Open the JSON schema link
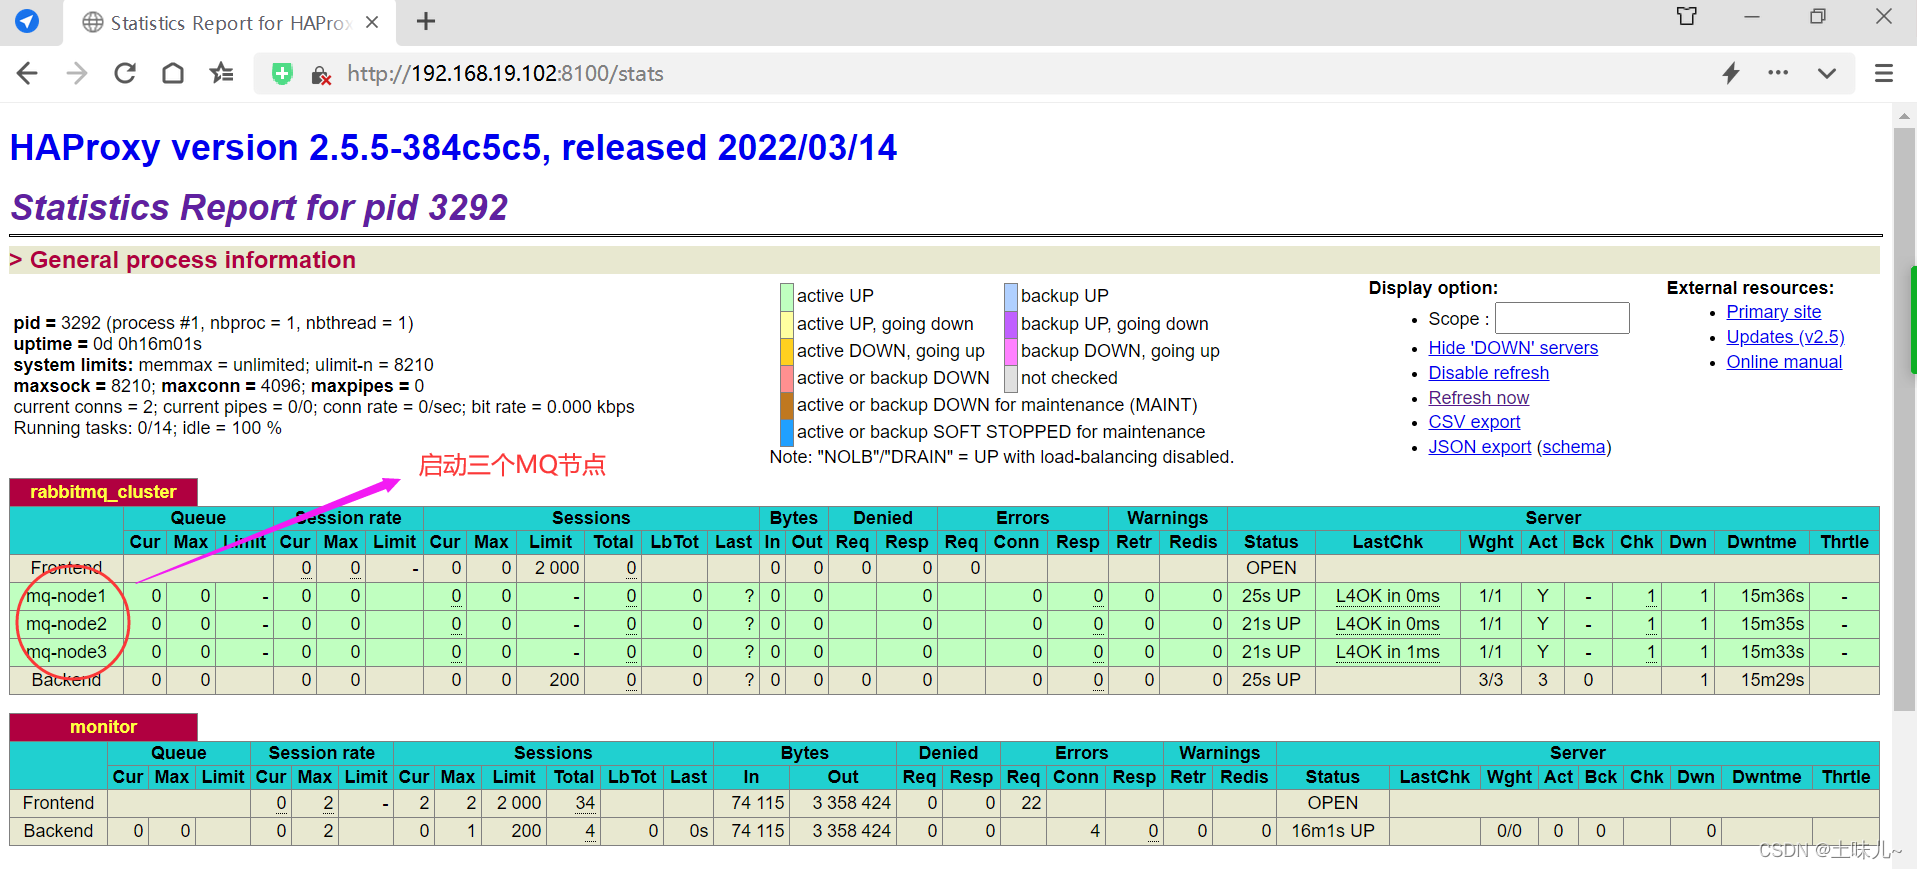 point(1574,447)
